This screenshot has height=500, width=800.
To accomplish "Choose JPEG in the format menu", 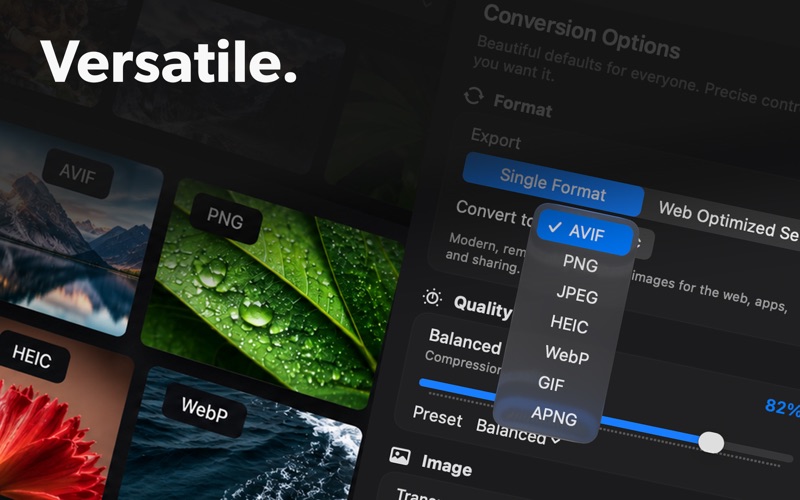I will coord(577,295).
